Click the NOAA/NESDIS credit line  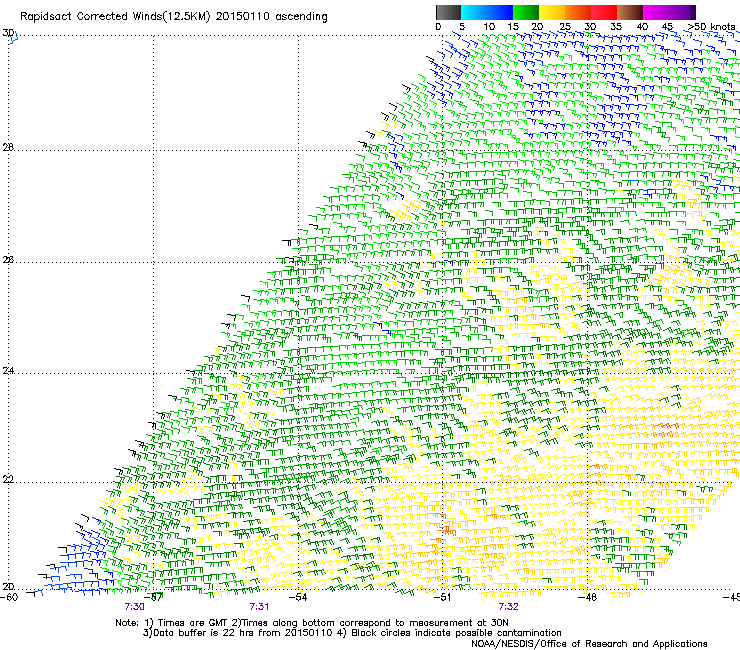pos(589,644)
